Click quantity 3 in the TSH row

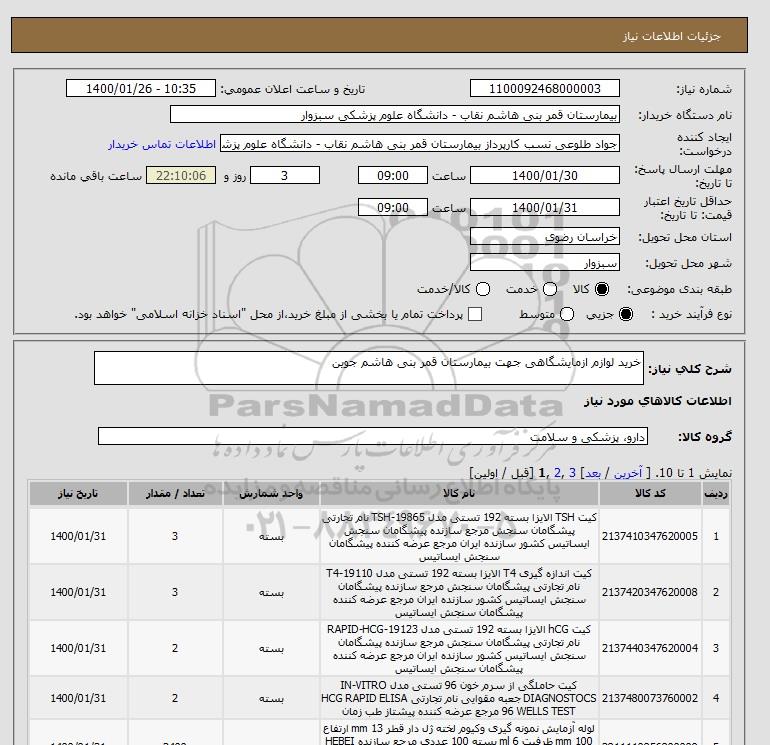175,536
